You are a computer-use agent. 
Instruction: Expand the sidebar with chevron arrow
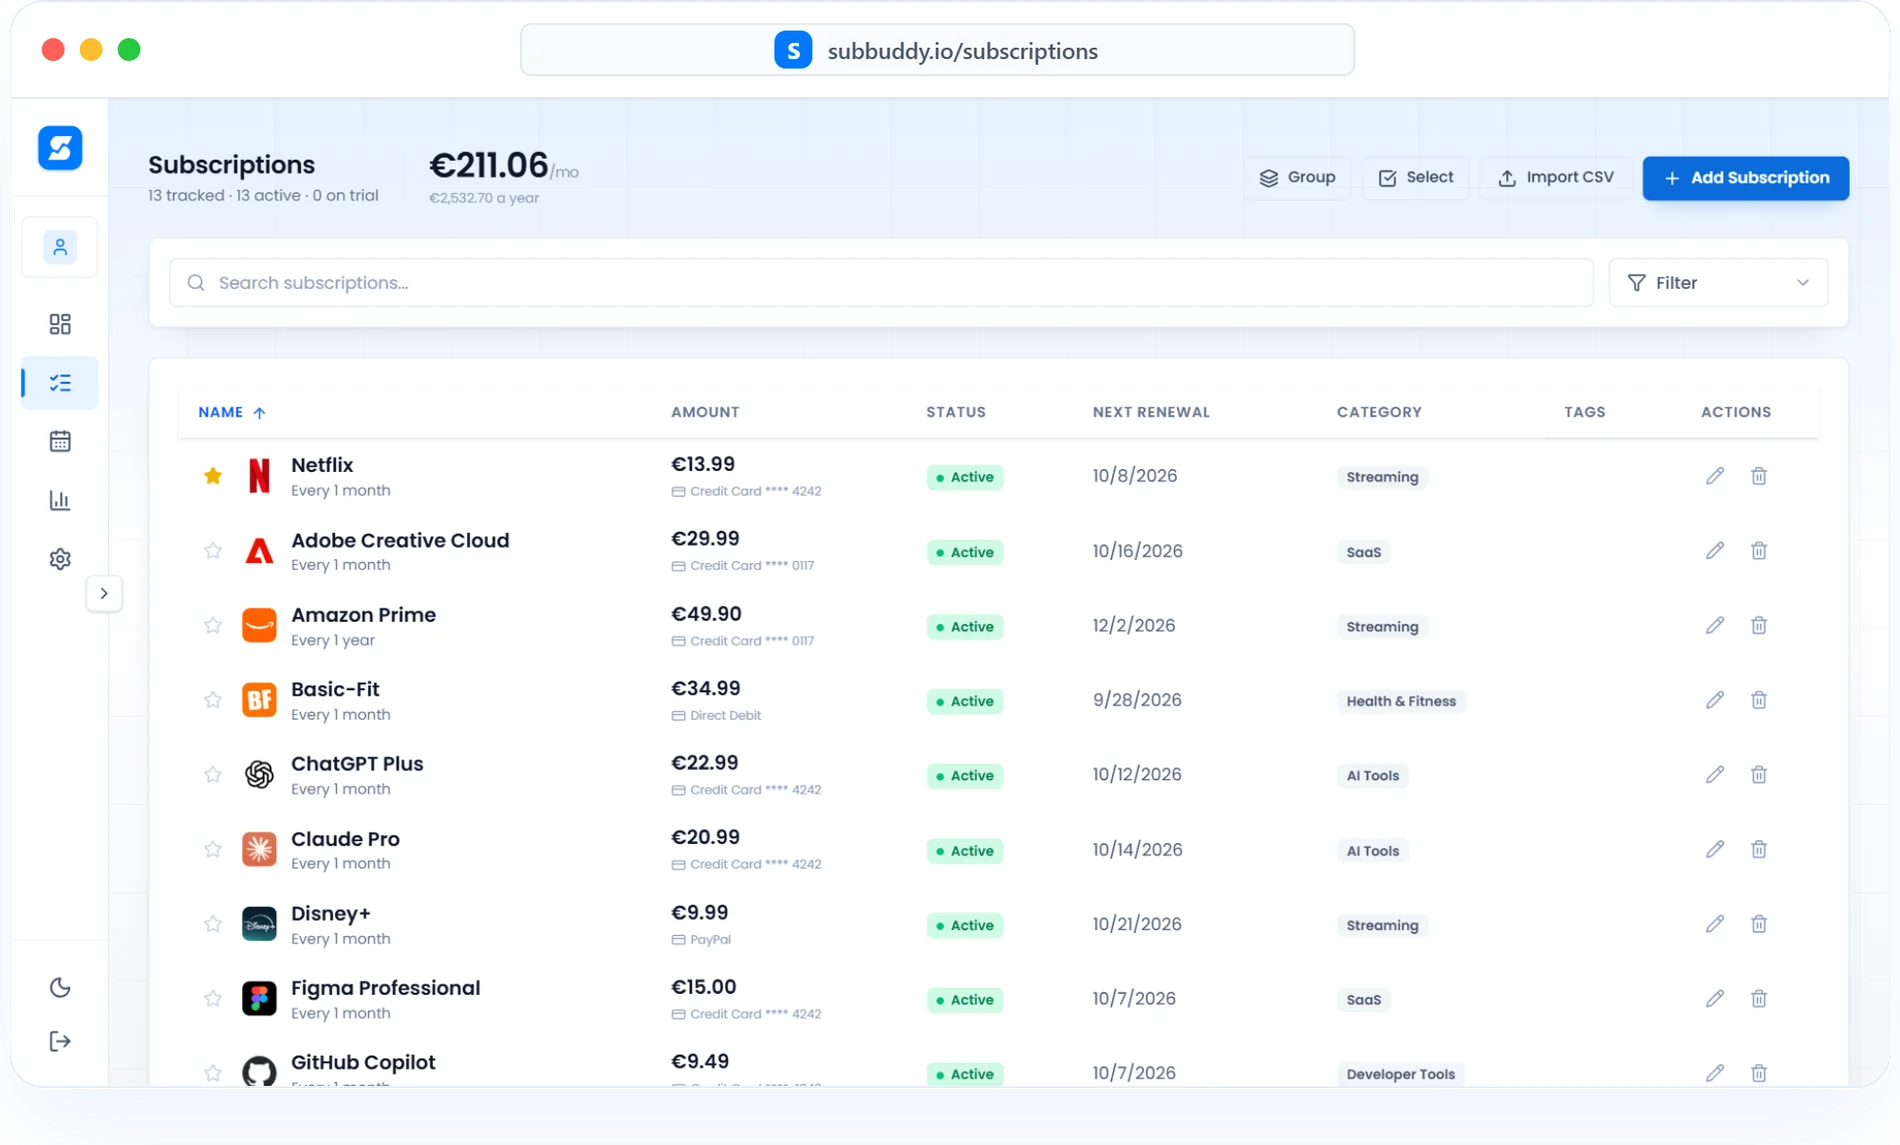click(104, 594)
